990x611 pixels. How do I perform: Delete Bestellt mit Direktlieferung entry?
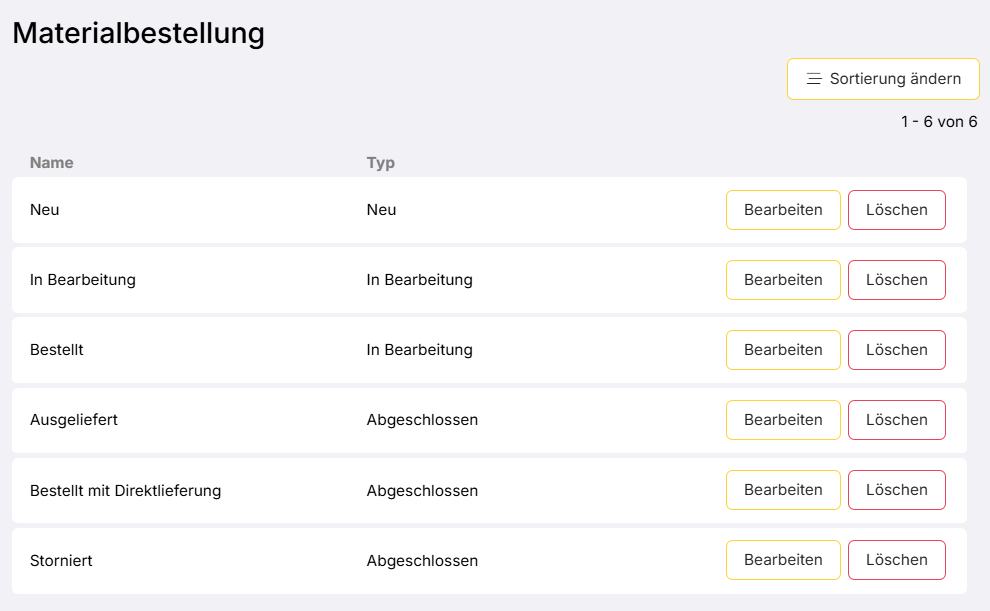pyautogui.click(x=896, y=490)
